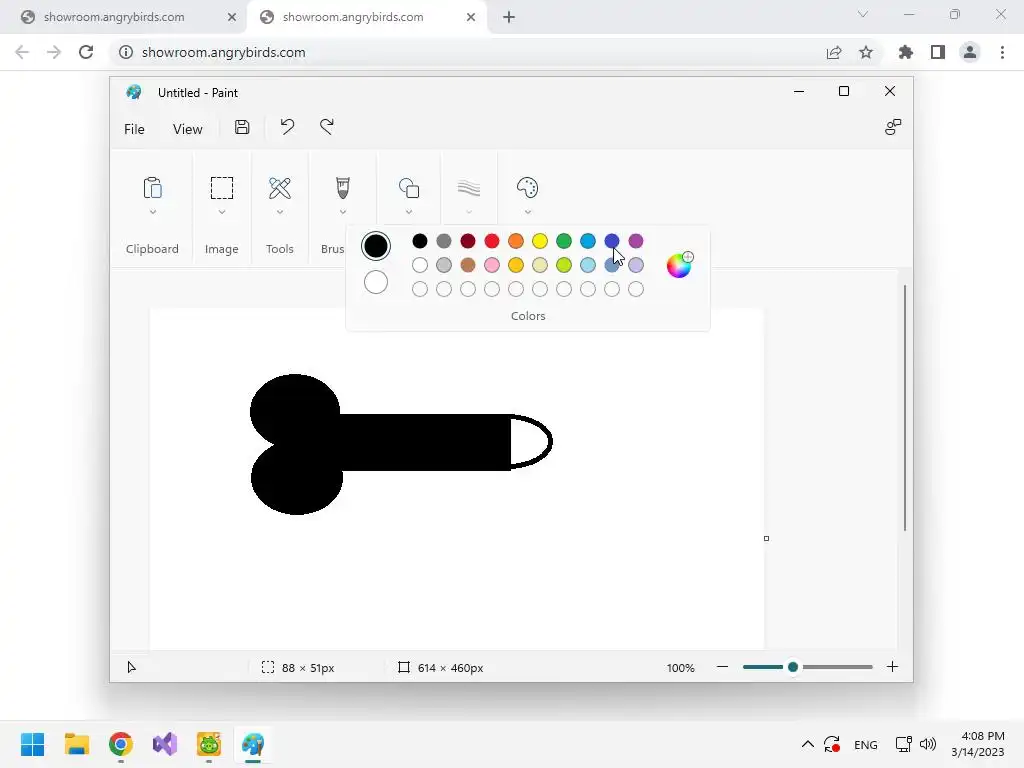Click the Paint app logo in title bar
Viewport: 1024px width, 768px height.
134,92
